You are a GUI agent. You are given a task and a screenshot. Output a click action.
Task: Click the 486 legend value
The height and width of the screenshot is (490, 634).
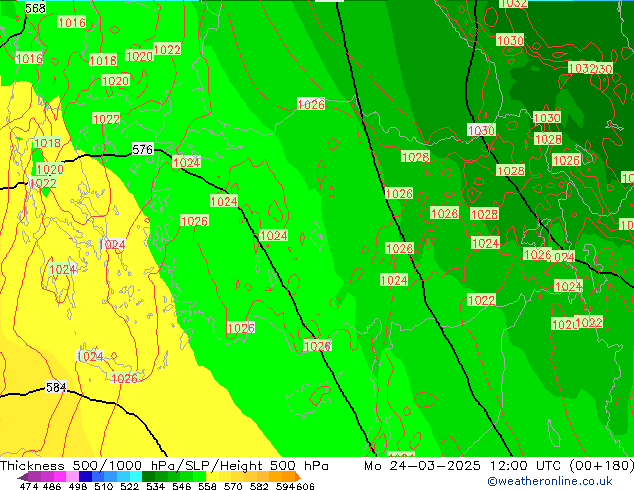52,486
